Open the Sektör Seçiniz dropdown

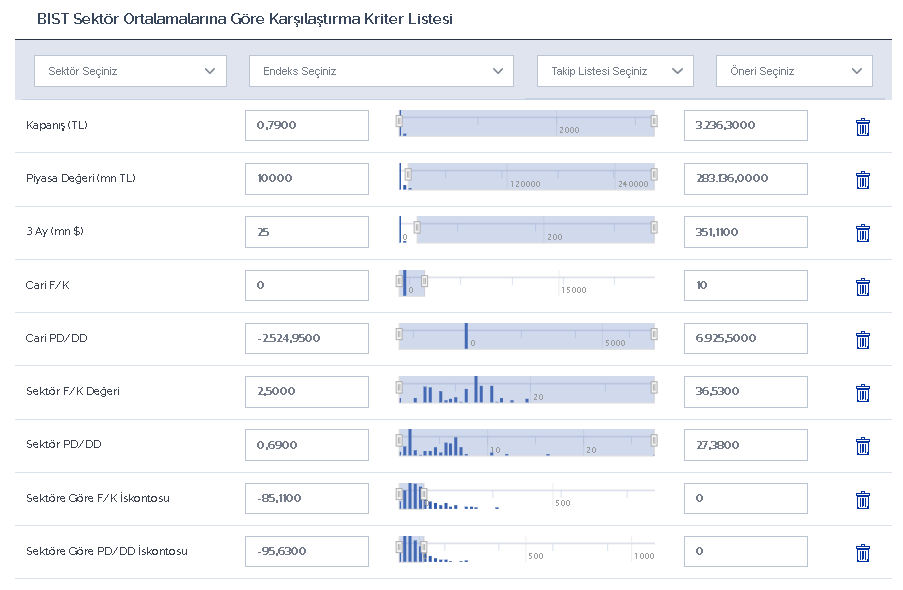point(125,71)
